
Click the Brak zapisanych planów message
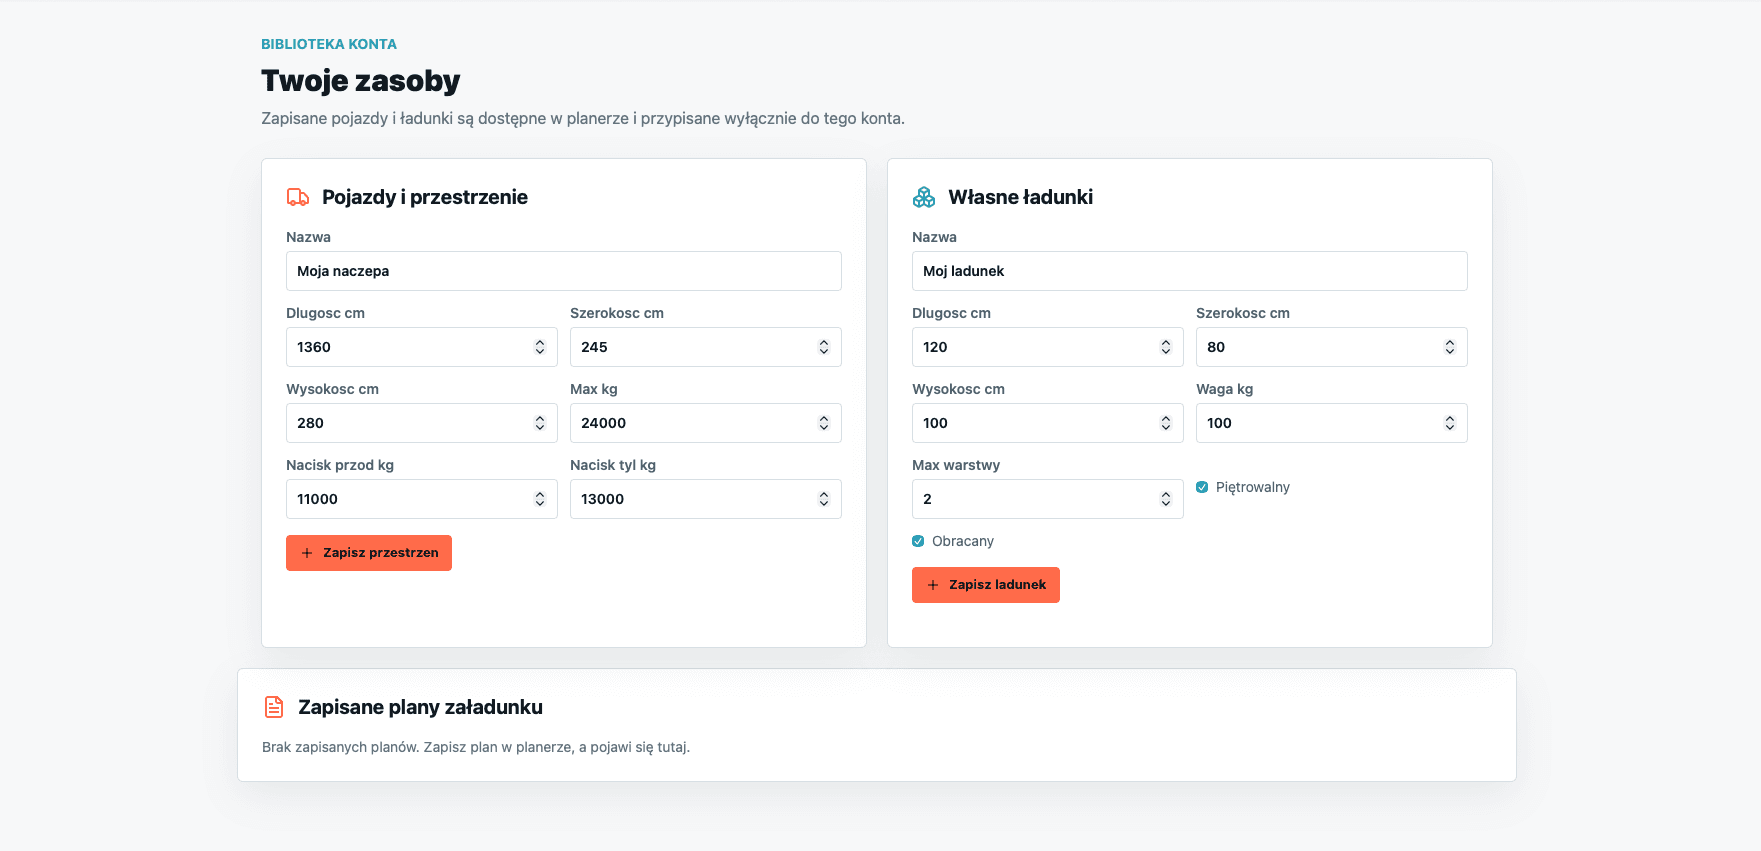tap(476, 747)
